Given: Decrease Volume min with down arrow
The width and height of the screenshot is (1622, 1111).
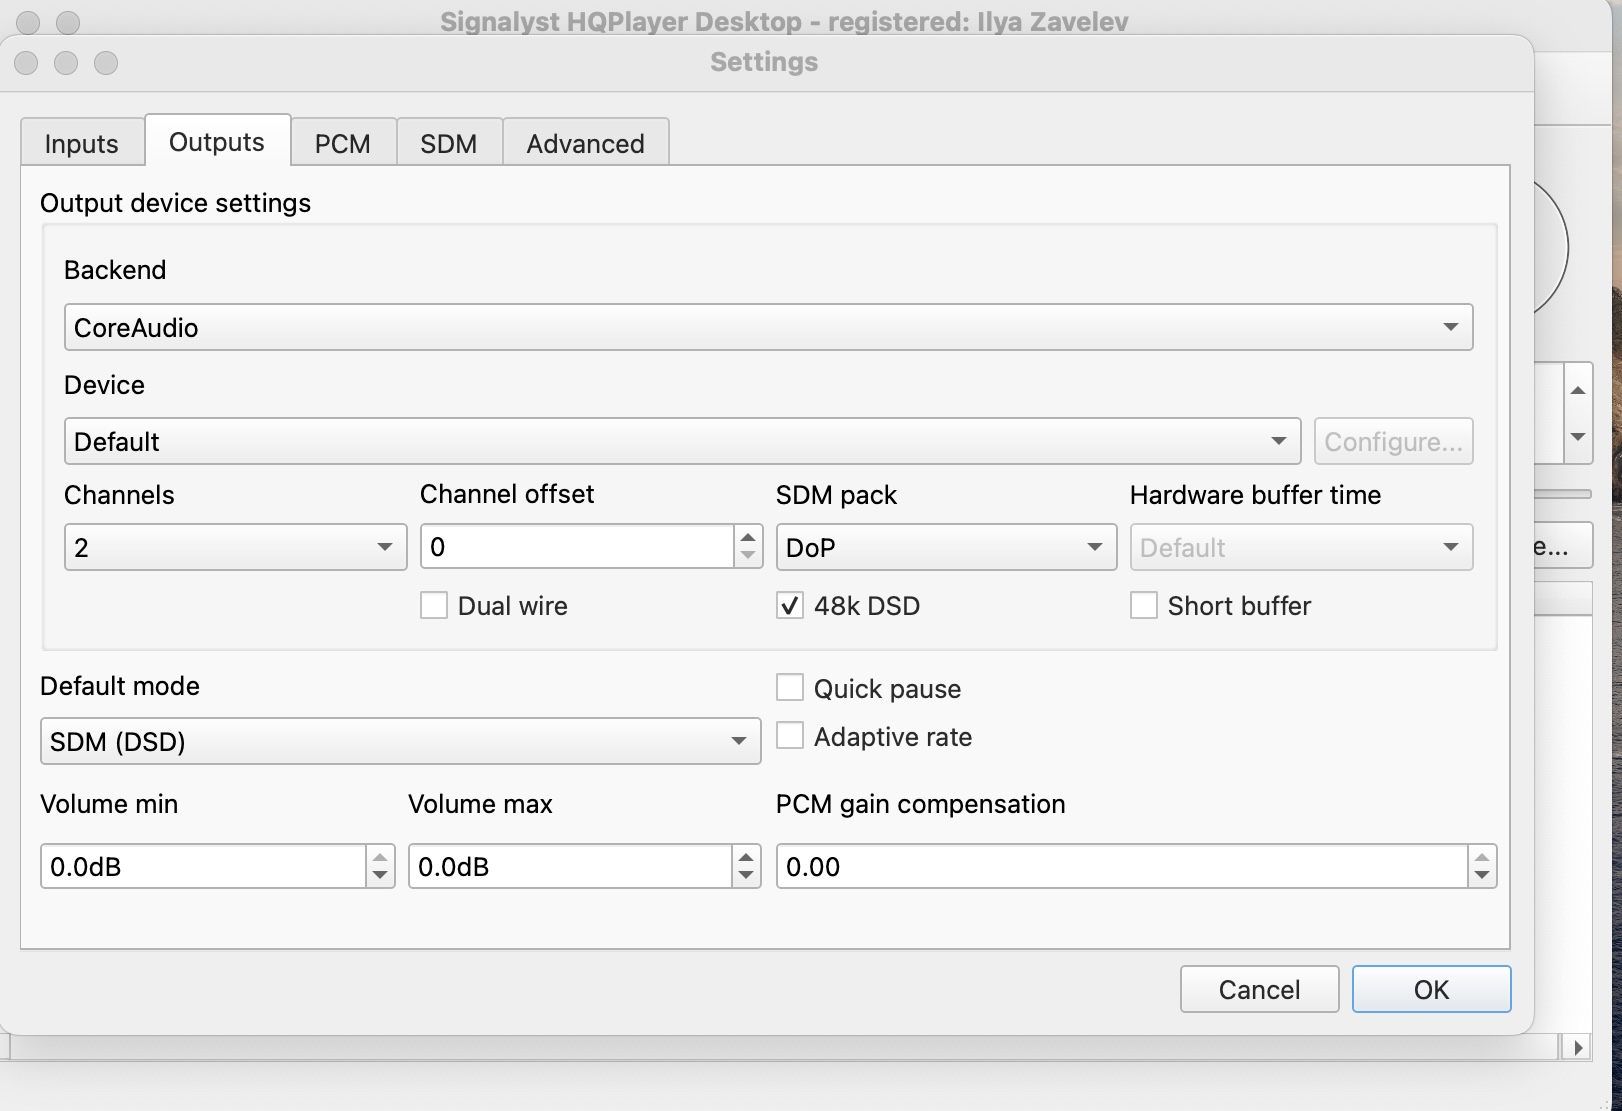Looking at the screenshot, I should pyautogui.click(x=380, y=876).
